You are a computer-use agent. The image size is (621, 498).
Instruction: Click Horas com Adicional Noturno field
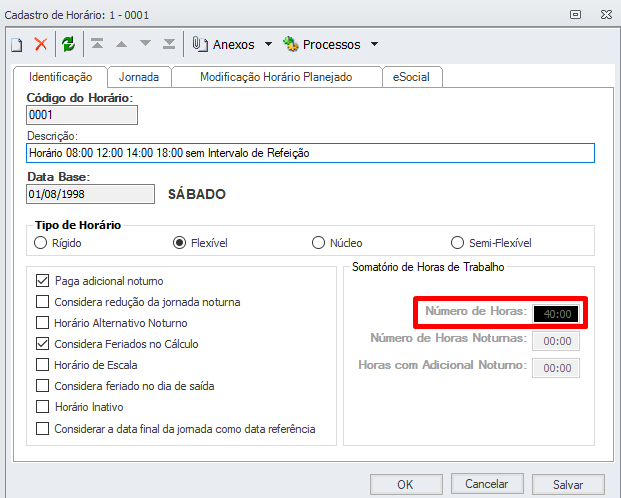[x=556, y=368]
